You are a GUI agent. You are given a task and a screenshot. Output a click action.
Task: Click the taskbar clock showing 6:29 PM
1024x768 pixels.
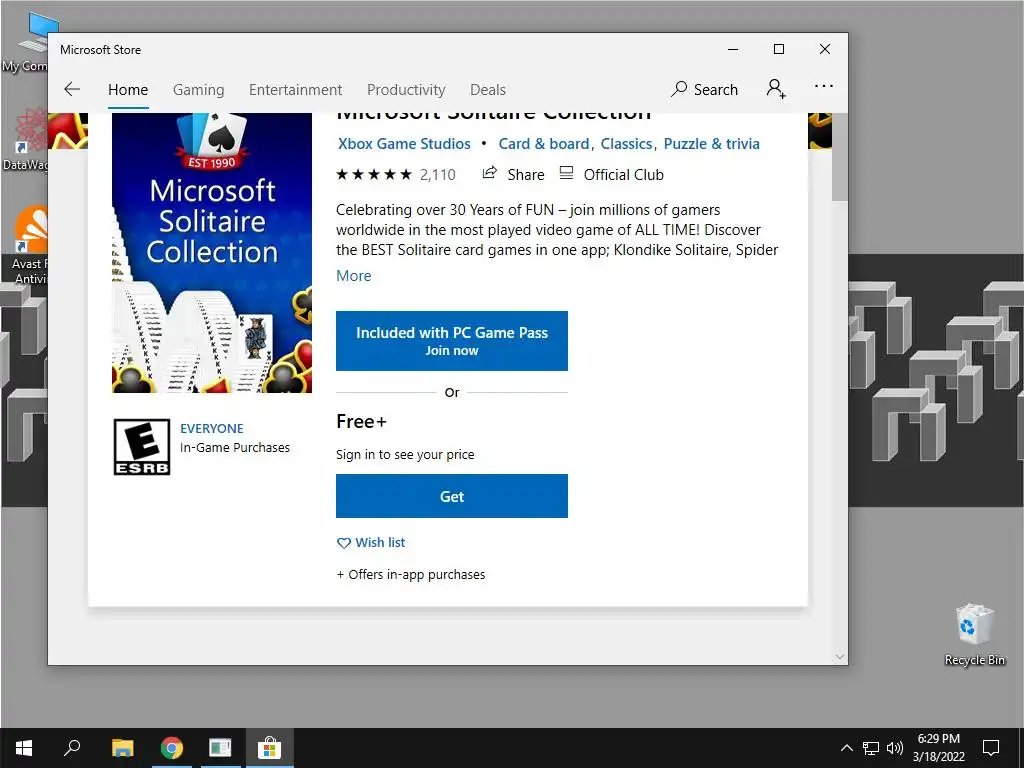[938, 748]
